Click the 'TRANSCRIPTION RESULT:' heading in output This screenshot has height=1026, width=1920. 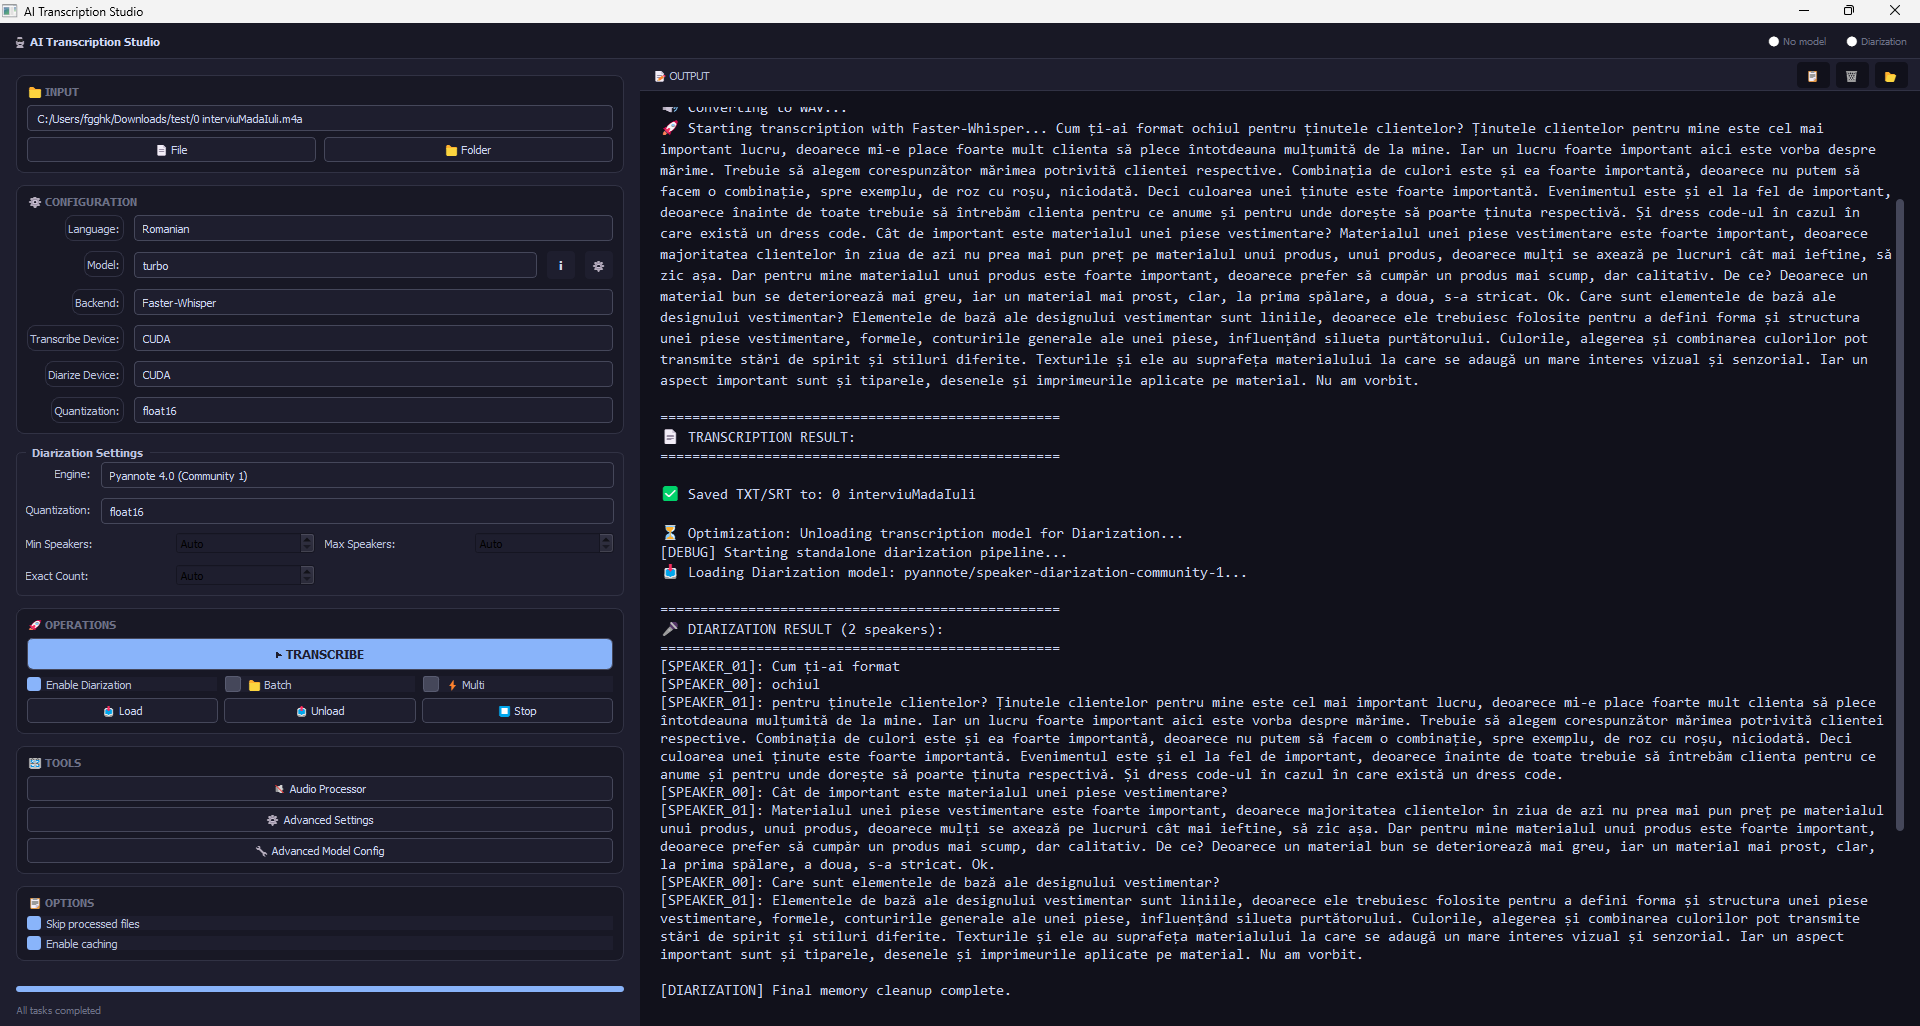(x=771, y=437)
